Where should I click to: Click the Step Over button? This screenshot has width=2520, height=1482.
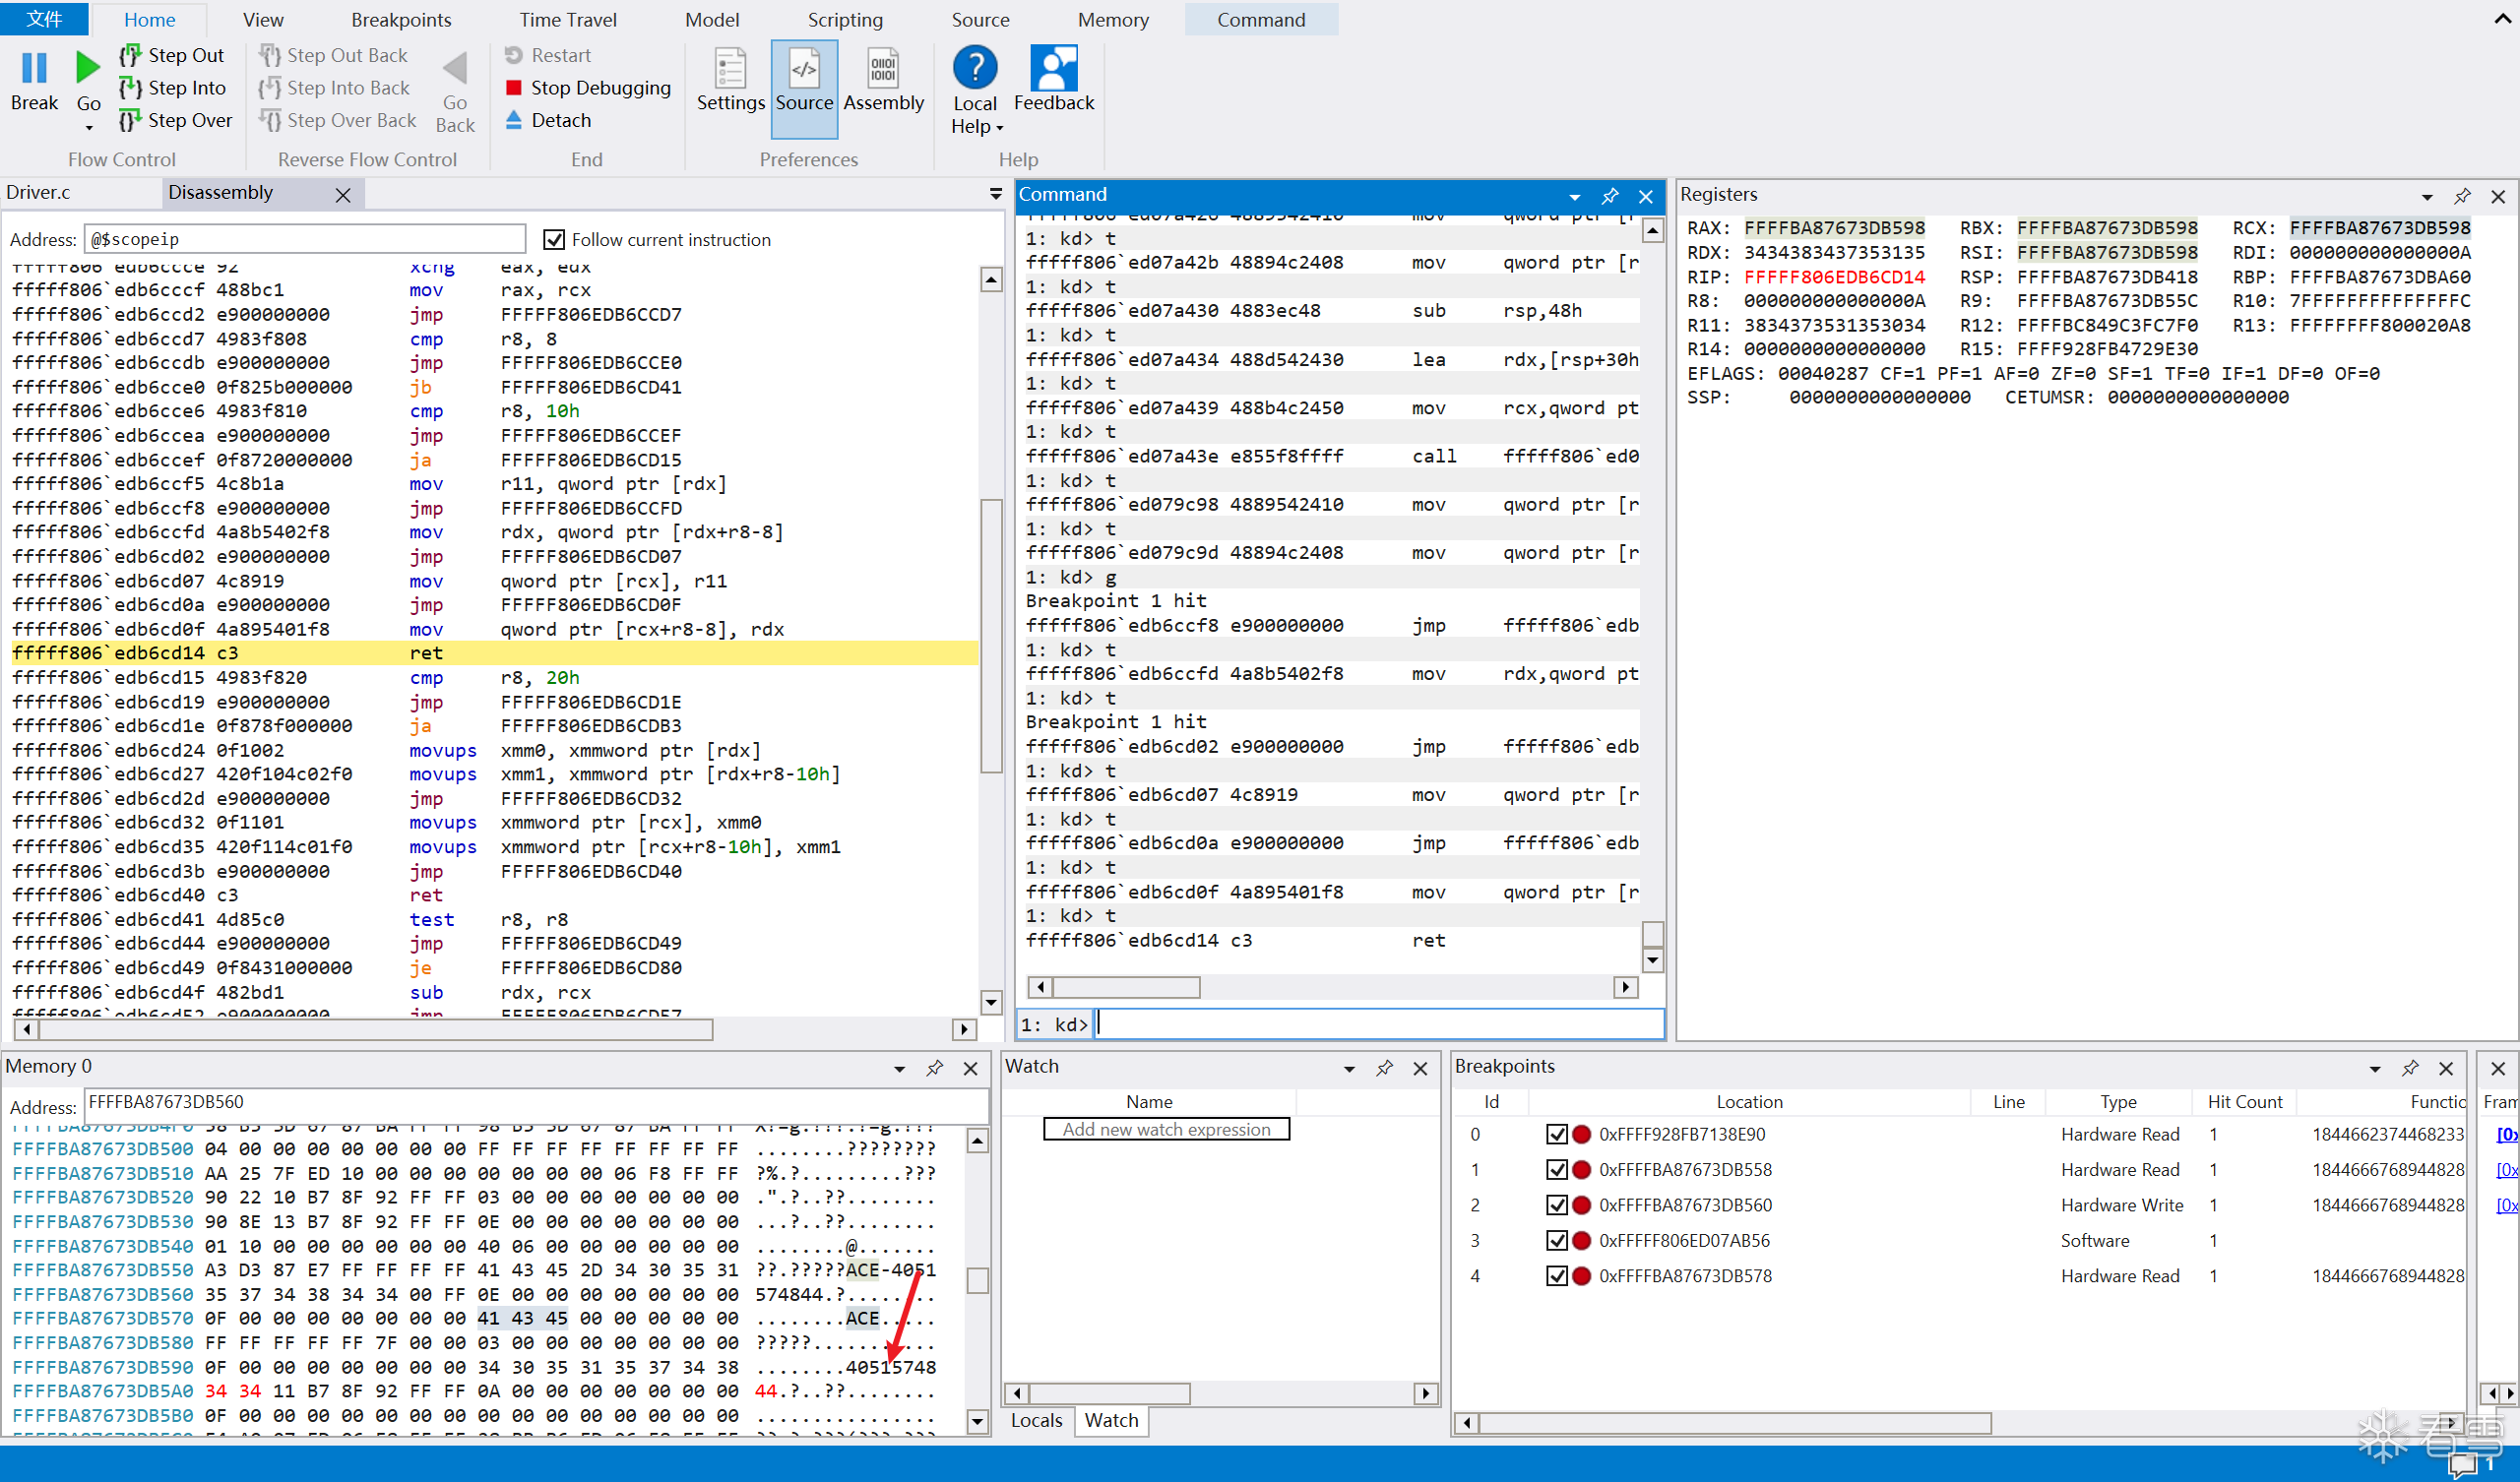click(x=176, y=120)
